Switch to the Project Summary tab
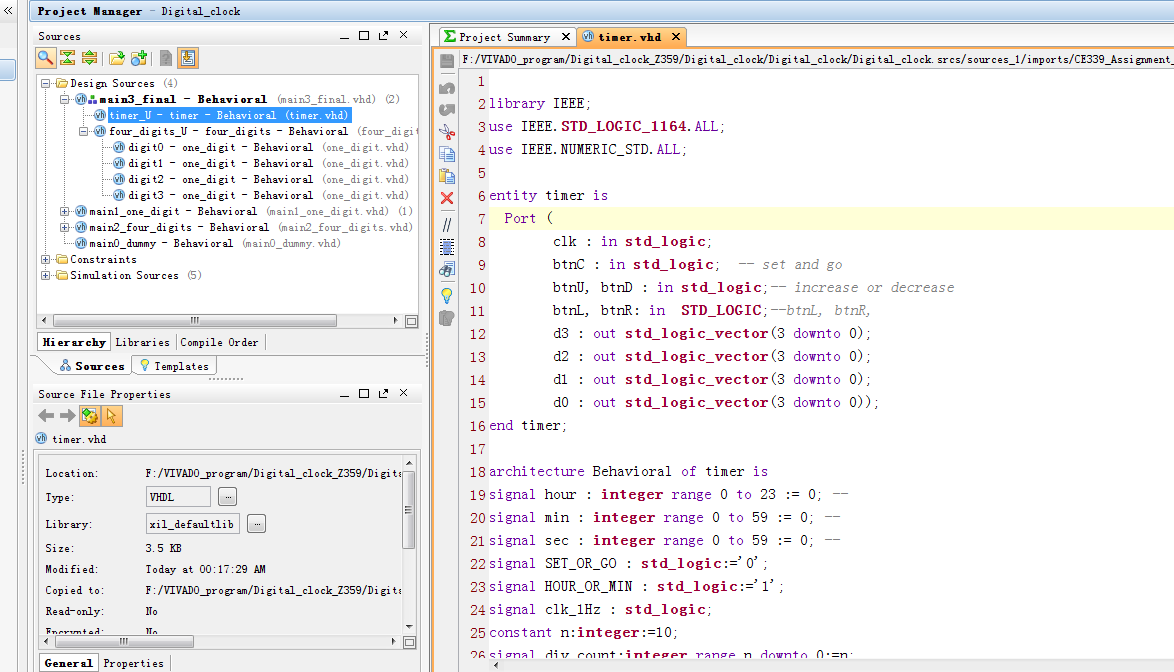The height and width of the screenshot is (672, 1174). point(503,37)
